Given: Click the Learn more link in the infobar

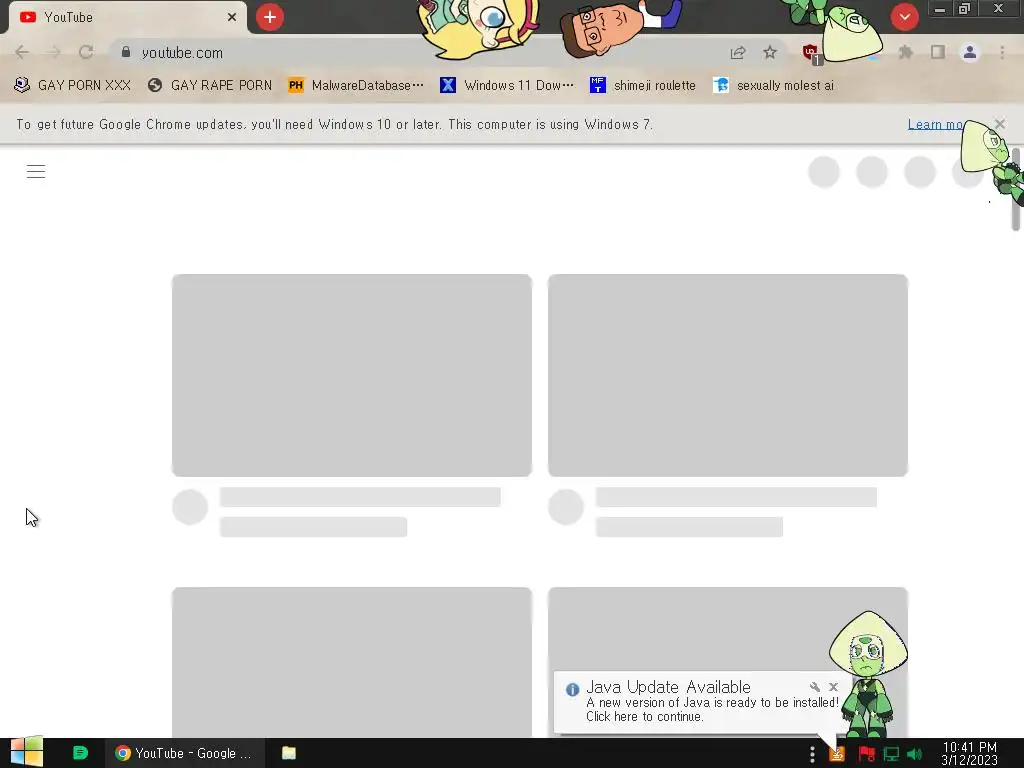Looking at the screenshot, I should [x=935, y=124].
